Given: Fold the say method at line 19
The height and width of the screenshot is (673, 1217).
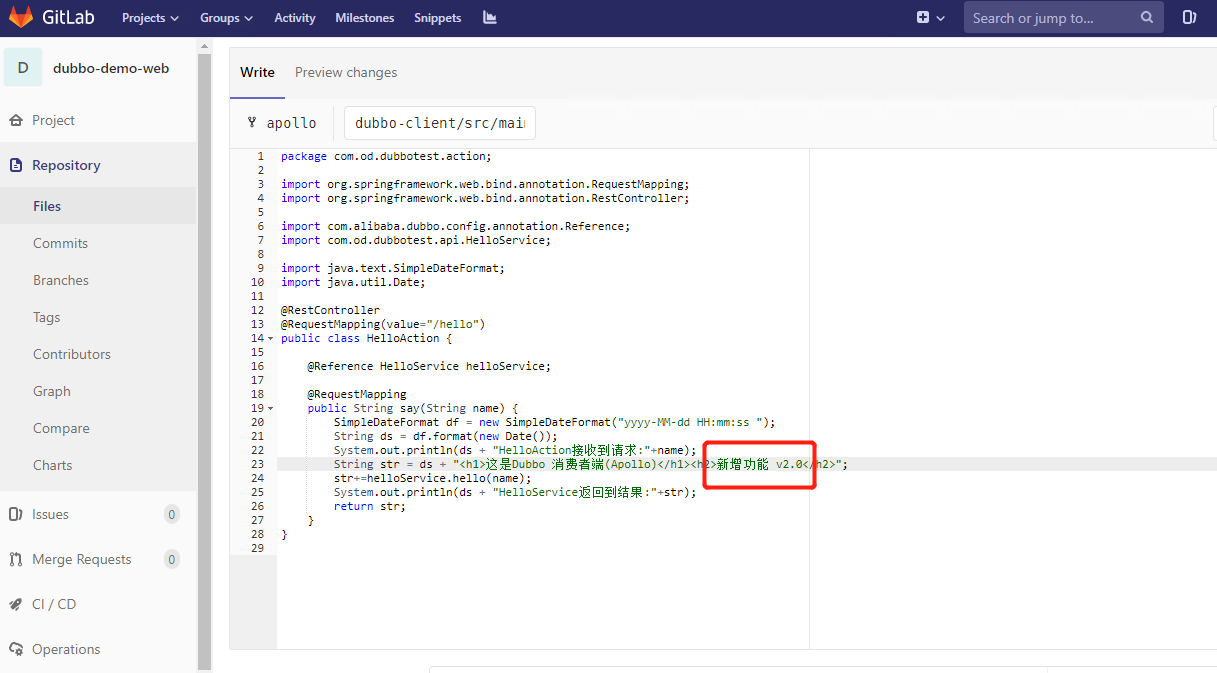Looking at the screenshot, I should [x=270, y=409].
